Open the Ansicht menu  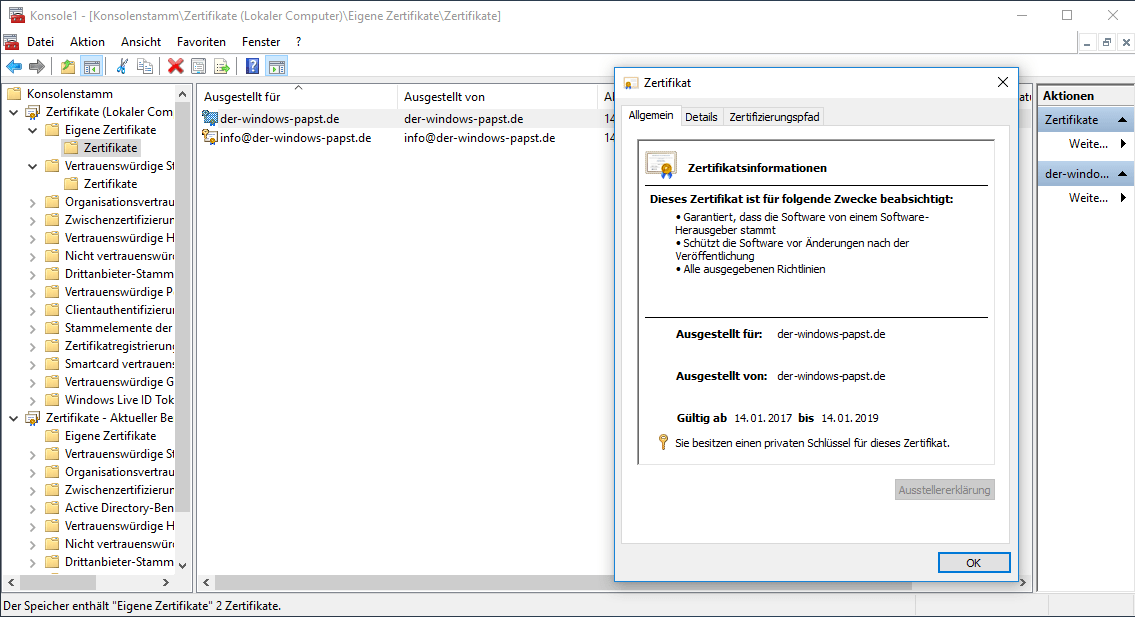coord(141,42)
